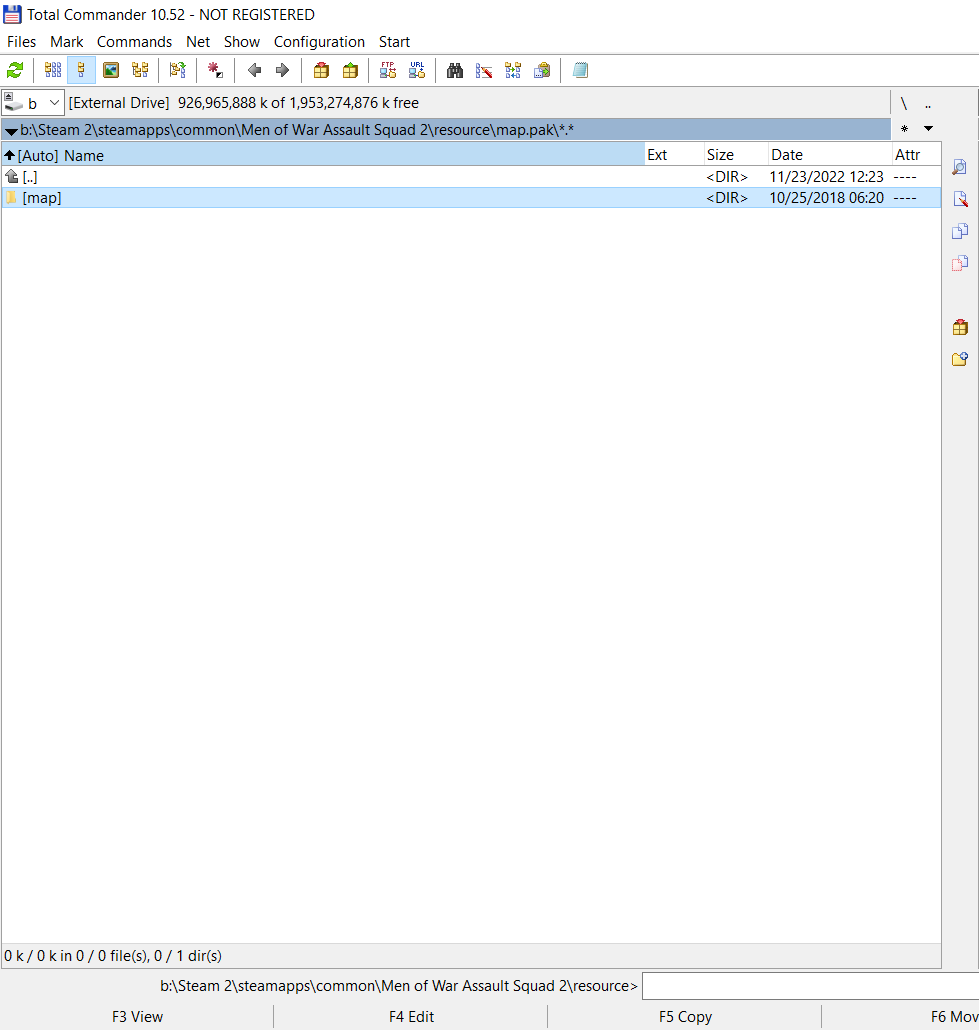979x1030 pixels.
Task: Click the date 11/23/2022 12:23 cell
Action: [x=827, y=177]
